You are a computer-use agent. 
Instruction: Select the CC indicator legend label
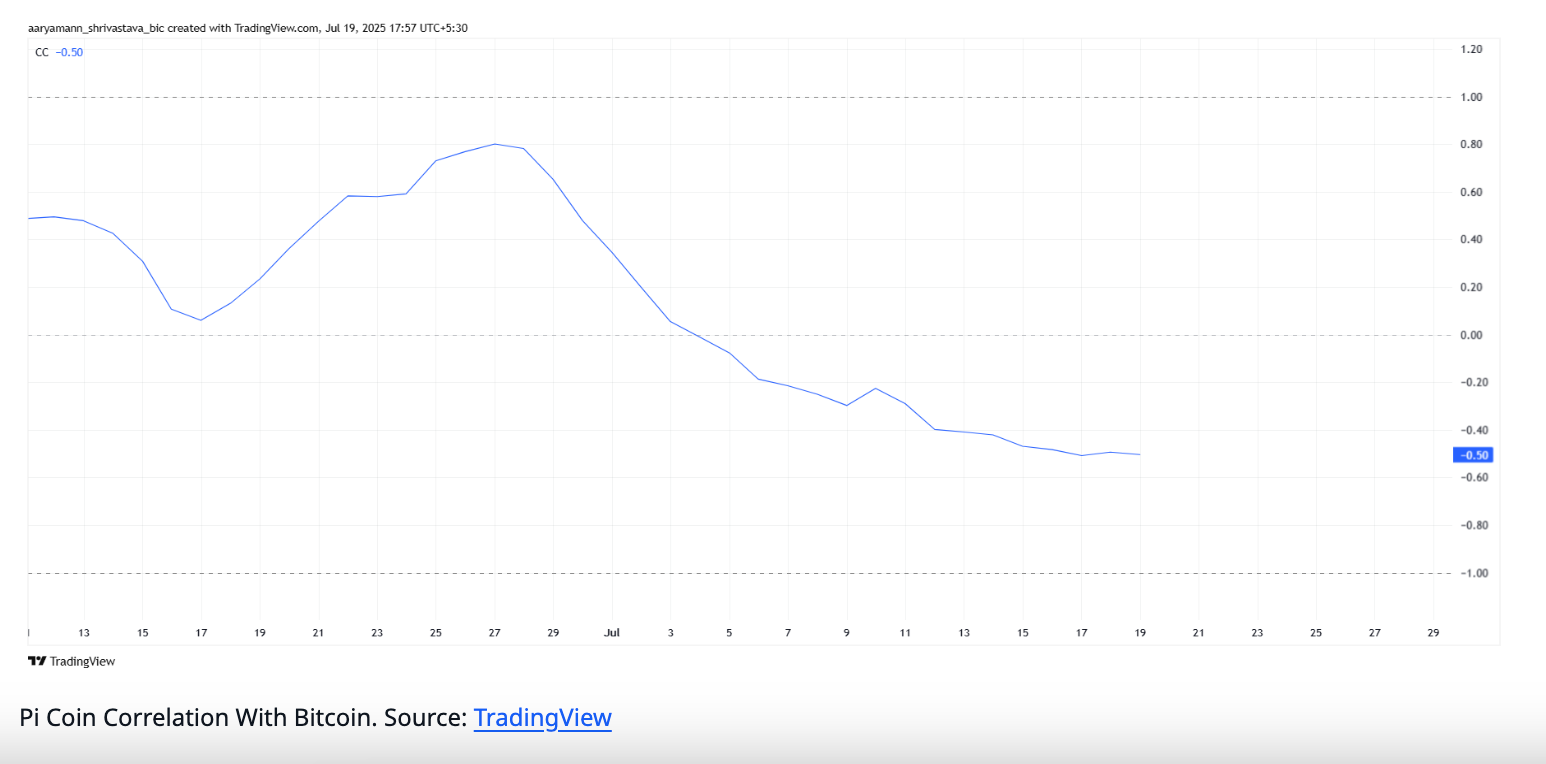pyautogui.click(x=41, y=52)
